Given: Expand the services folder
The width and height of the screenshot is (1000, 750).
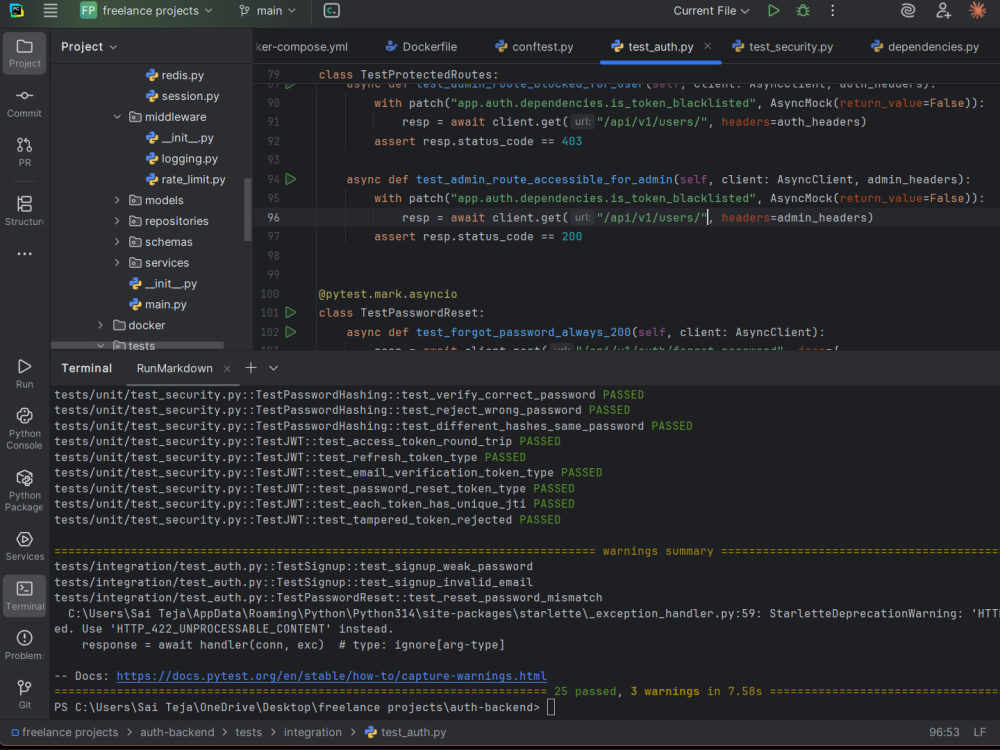Looking at the screenshot, I should (x=117, y=263).
